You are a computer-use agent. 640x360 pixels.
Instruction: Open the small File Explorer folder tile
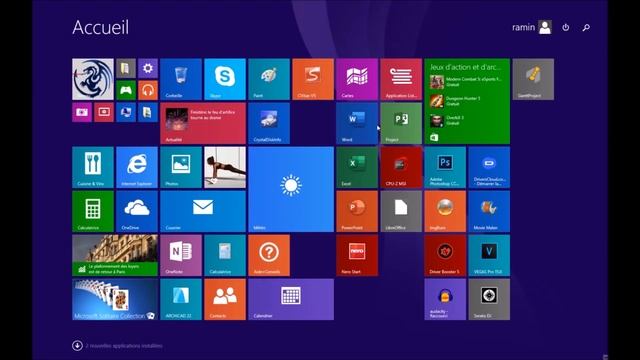coord(148,112)
